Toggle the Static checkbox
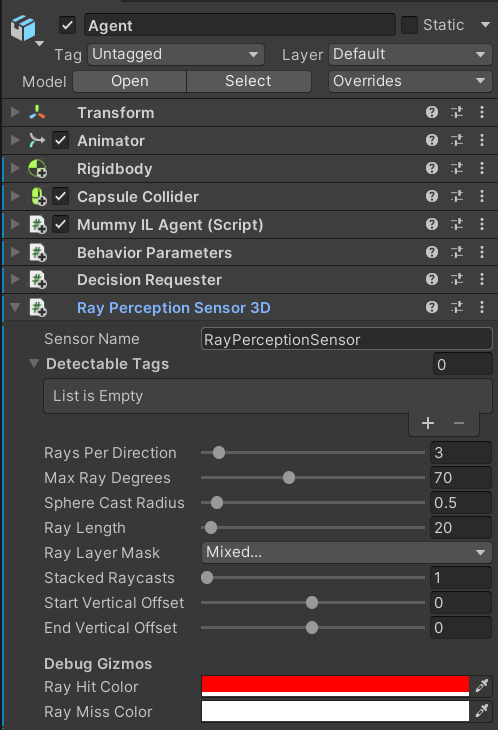 coord(409,25)
